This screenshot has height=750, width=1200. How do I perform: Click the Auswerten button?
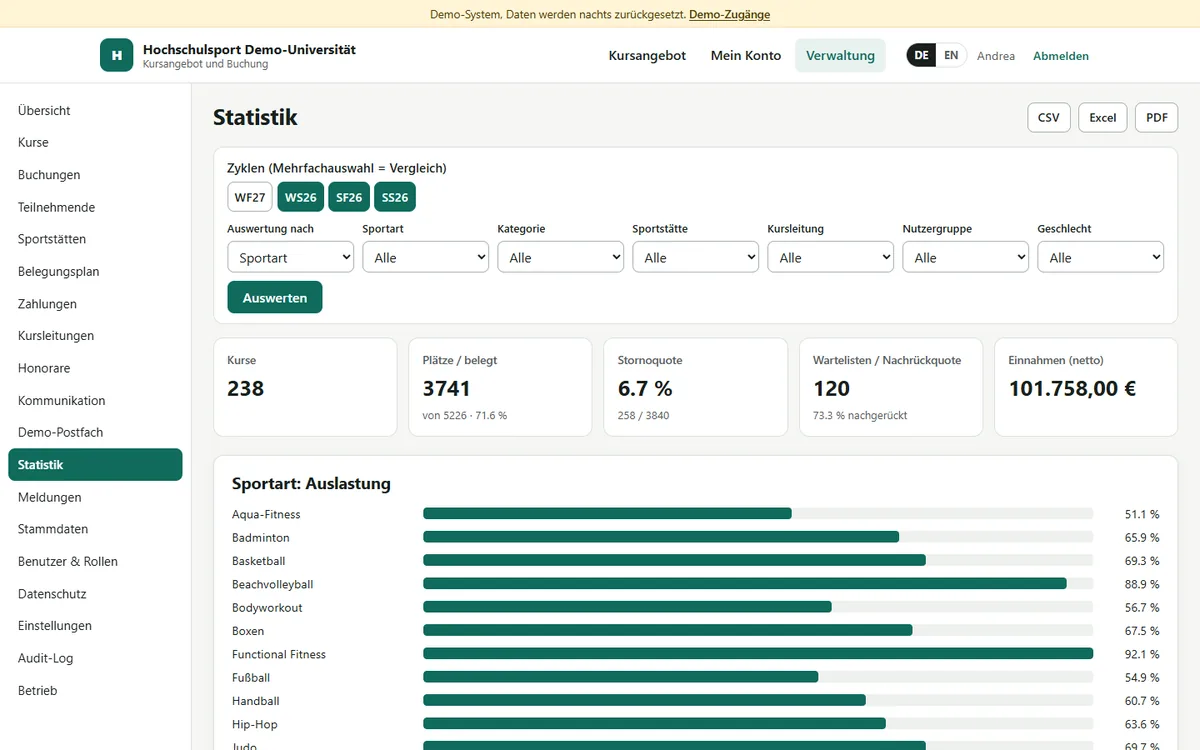[275, 298]
